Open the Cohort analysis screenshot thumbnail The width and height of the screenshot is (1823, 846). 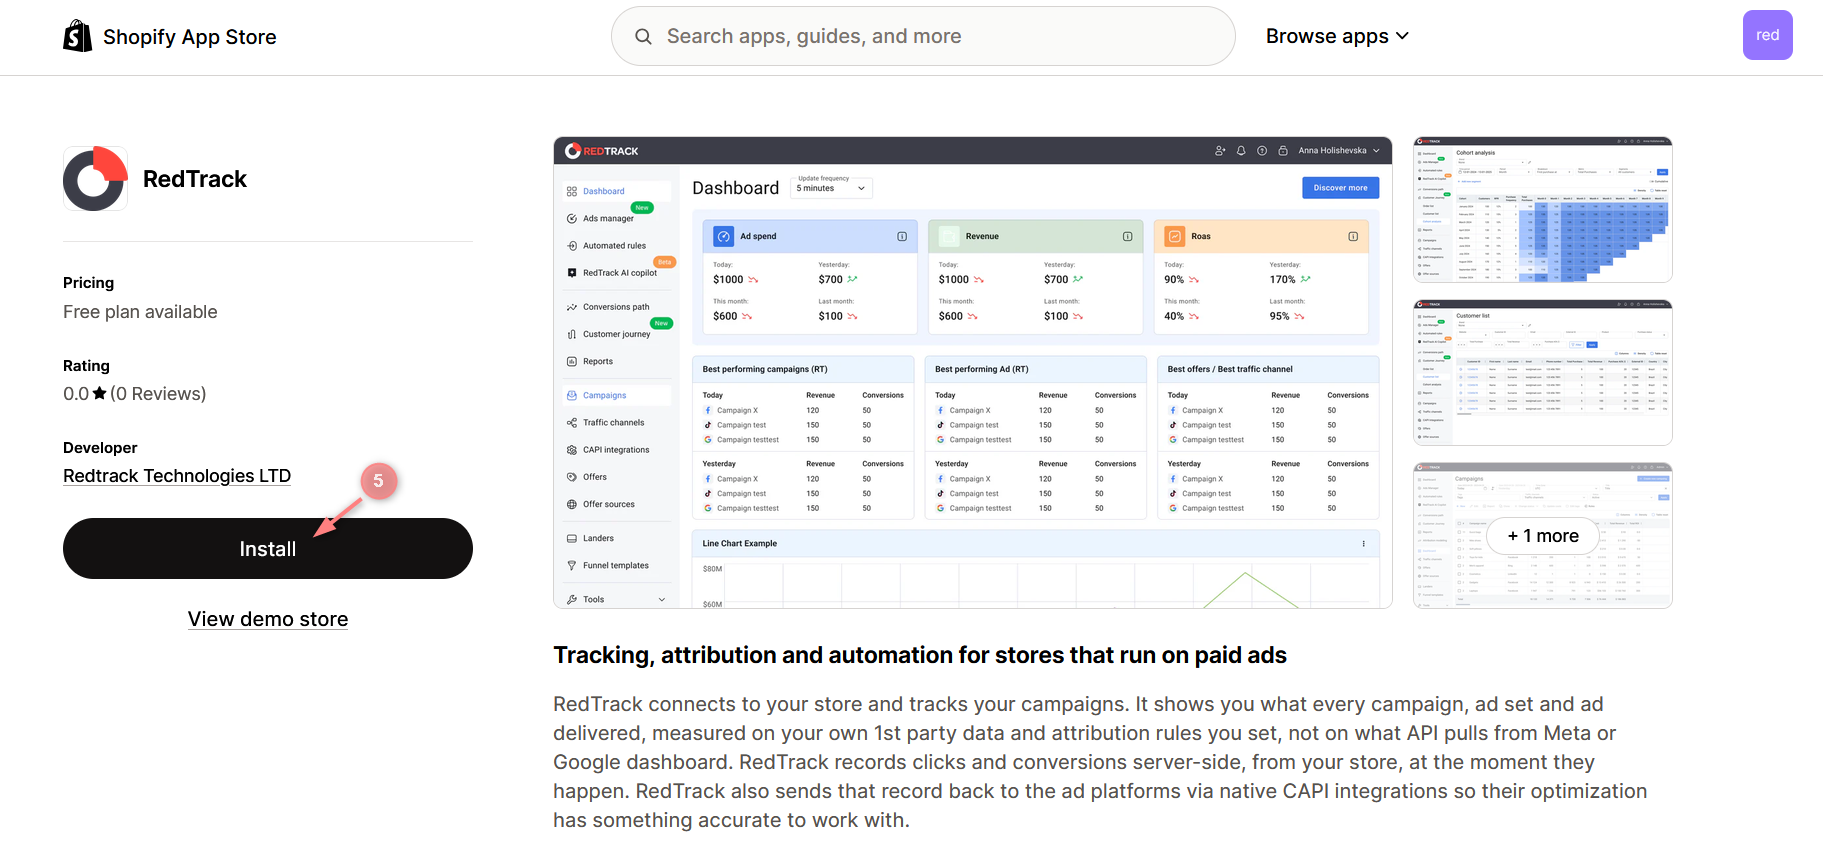point(1542,210)
